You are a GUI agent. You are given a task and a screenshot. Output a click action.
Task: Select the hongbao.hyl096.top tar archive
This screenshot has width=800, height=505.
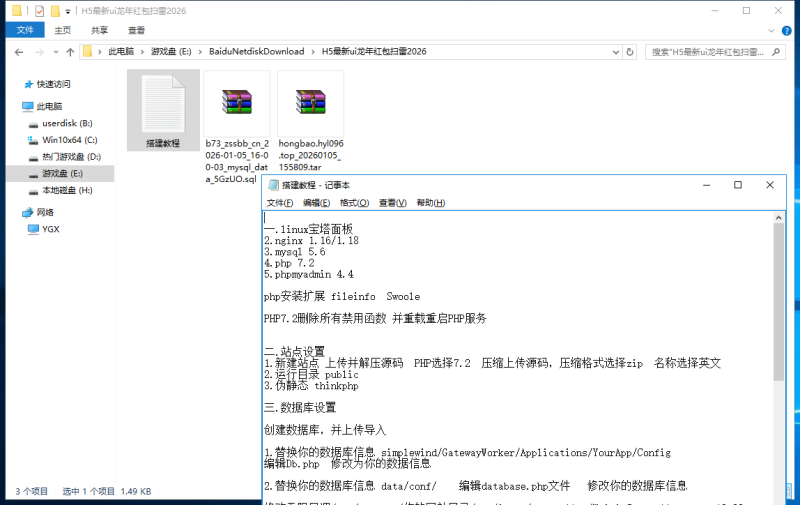[310, 121]
